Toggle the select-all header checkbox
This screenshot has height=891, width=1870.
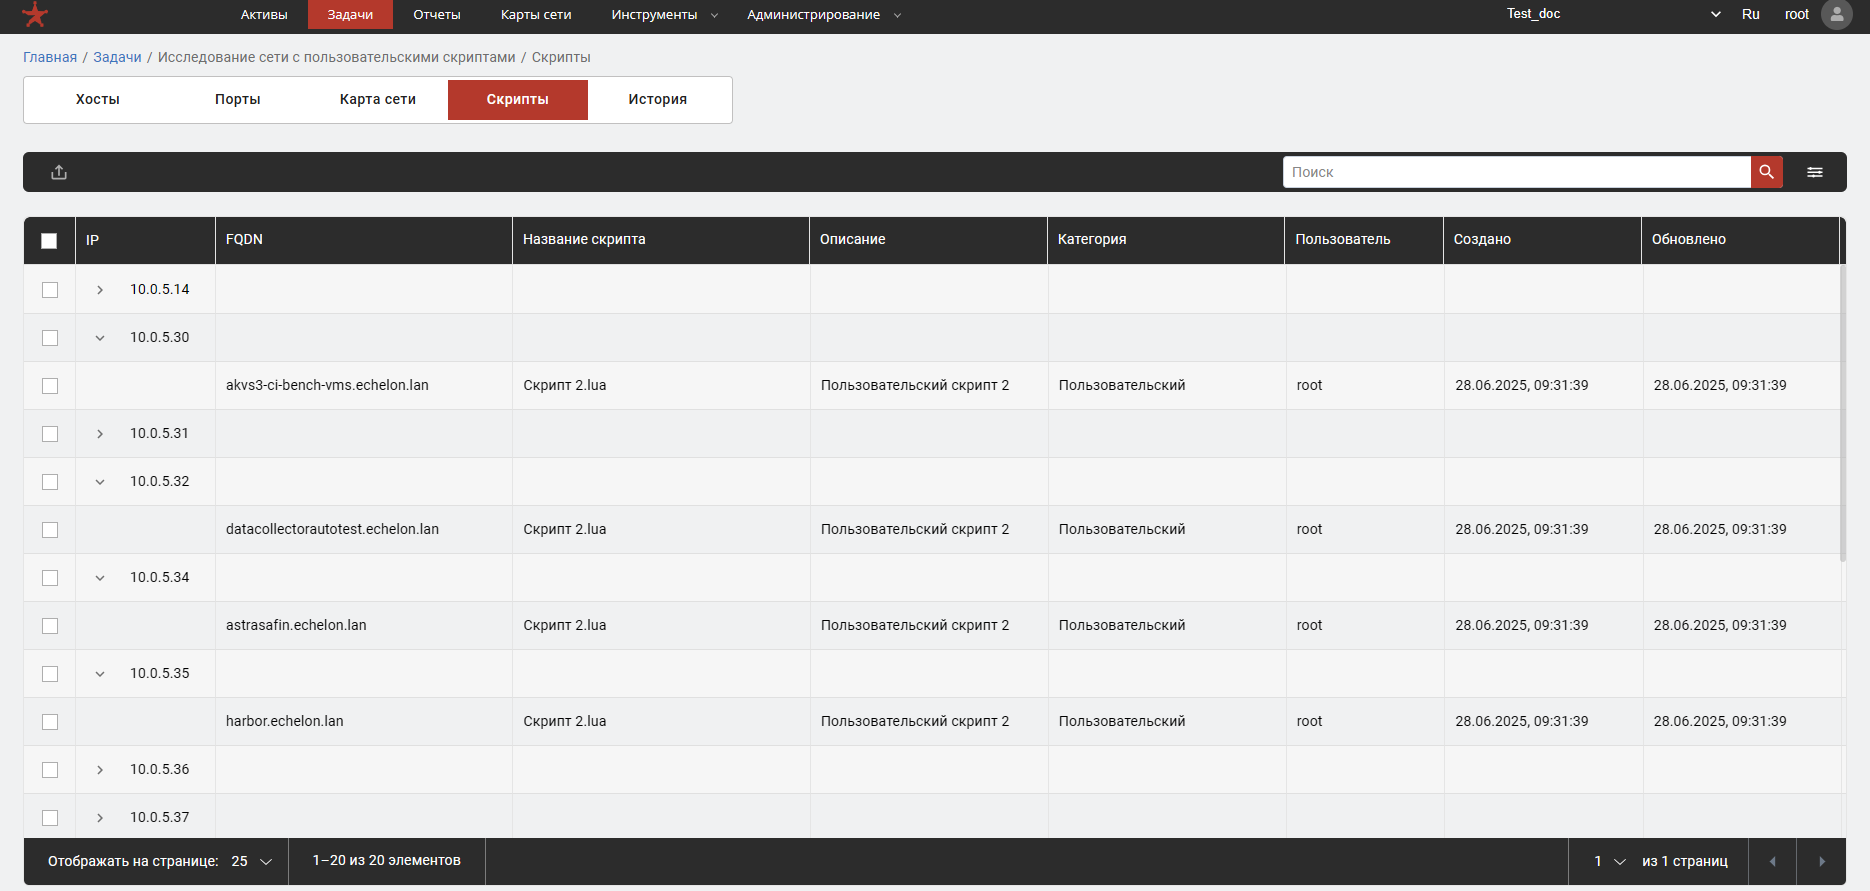click(49, 240)
